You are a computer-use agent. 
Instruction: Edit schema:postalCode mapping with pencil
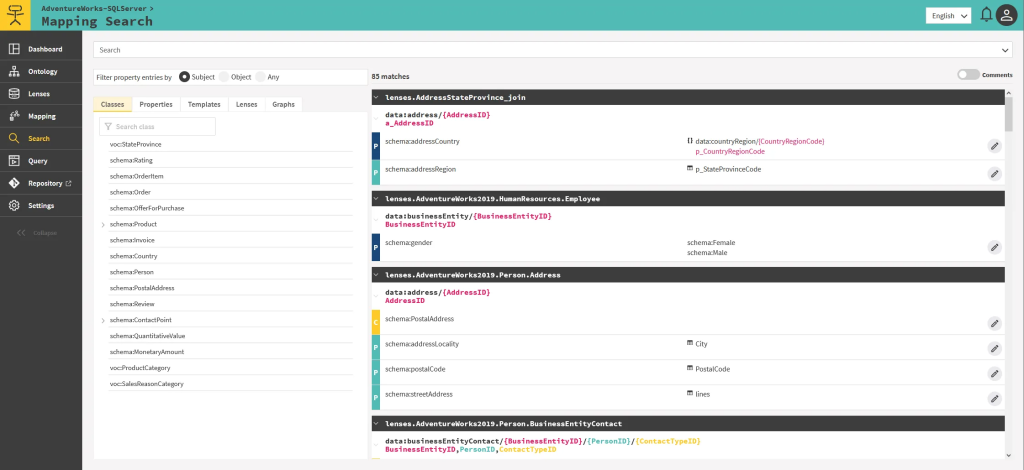point(994,374)
